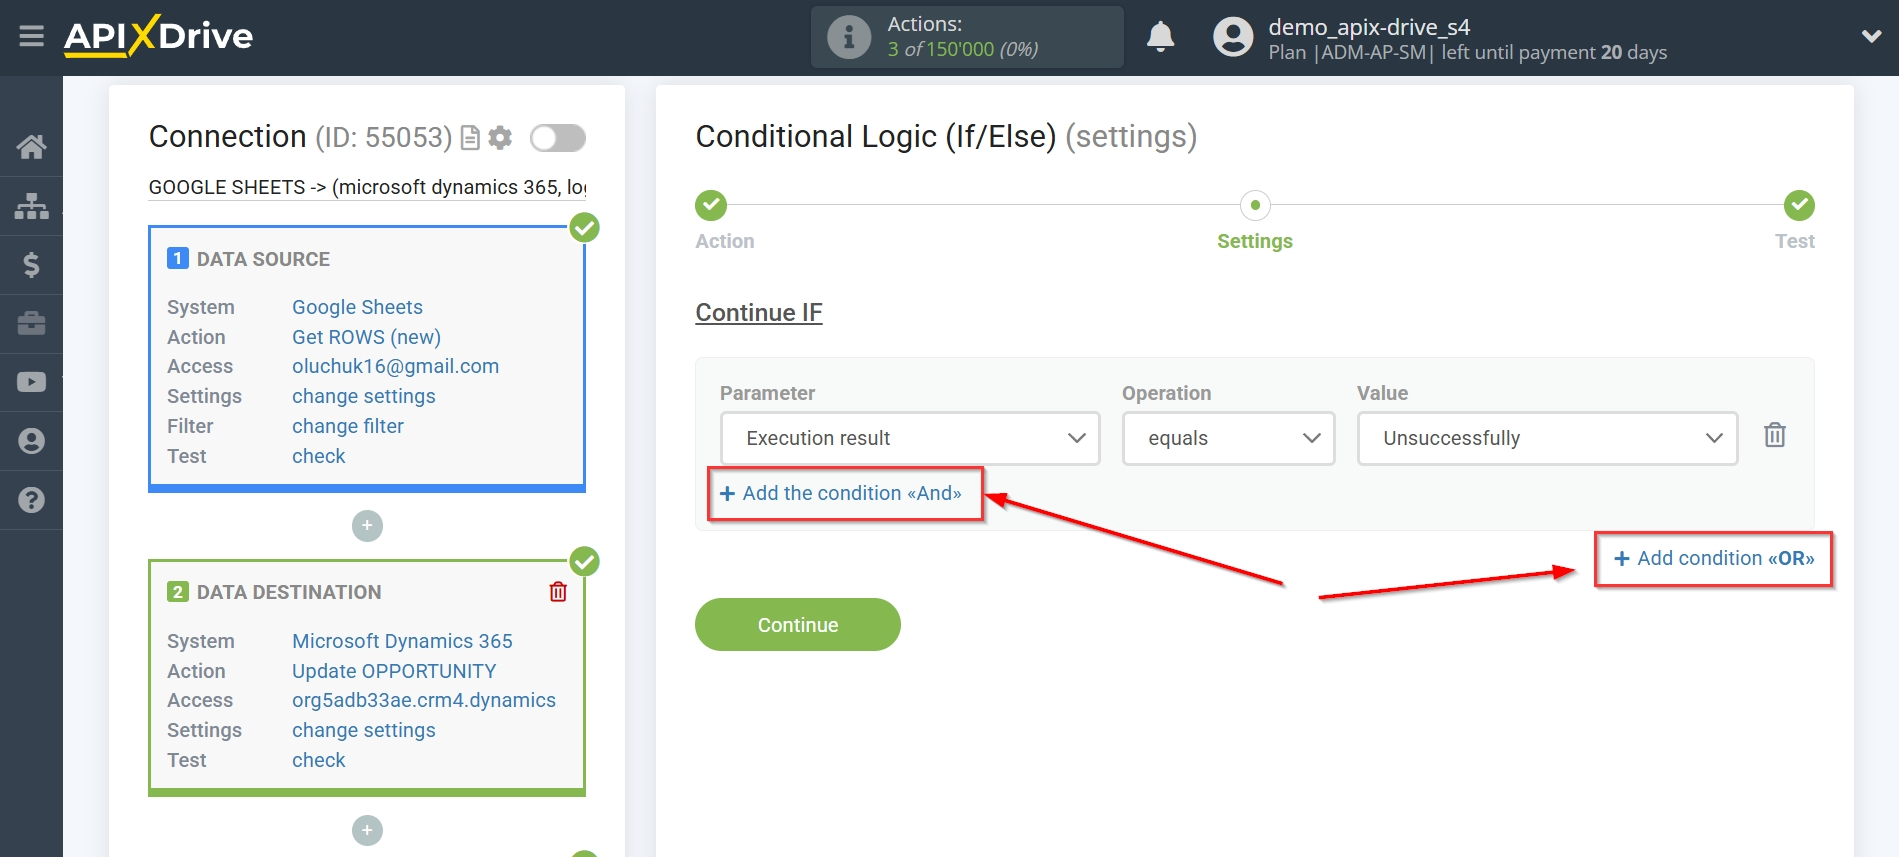This screenshot has width=1899, height=857.
Task: Go to Home in the sidebar
Action: [x=31, y=147]
